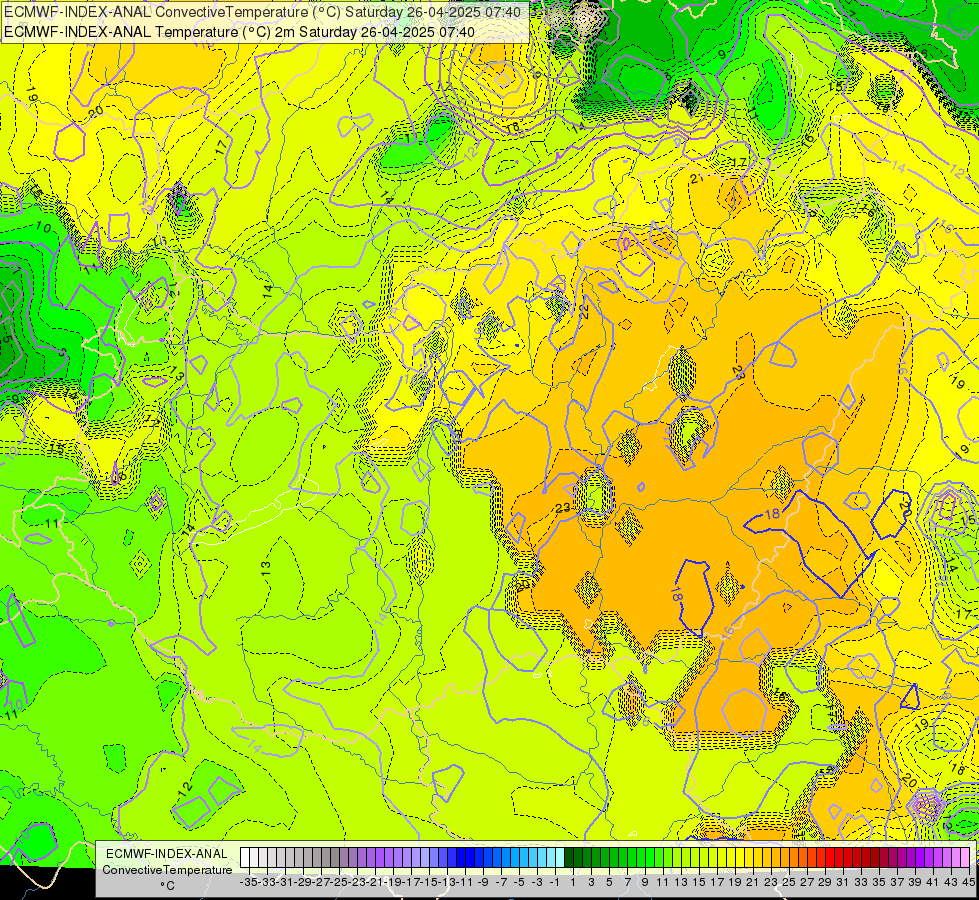Image resolution: width=979 pixels, height=900 pixels.
Task: Click the deep blue swatch above legend value -11
Action: point(461,857)
